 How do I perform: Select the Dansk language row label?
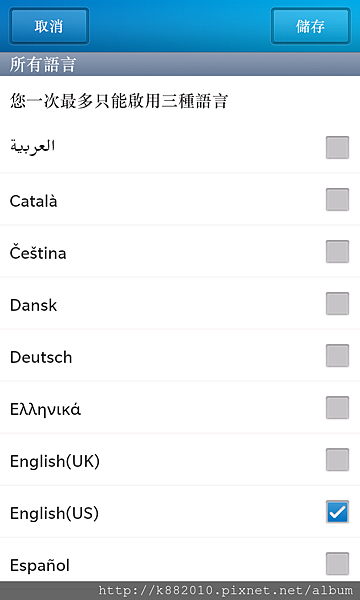[x=33, y=305]
